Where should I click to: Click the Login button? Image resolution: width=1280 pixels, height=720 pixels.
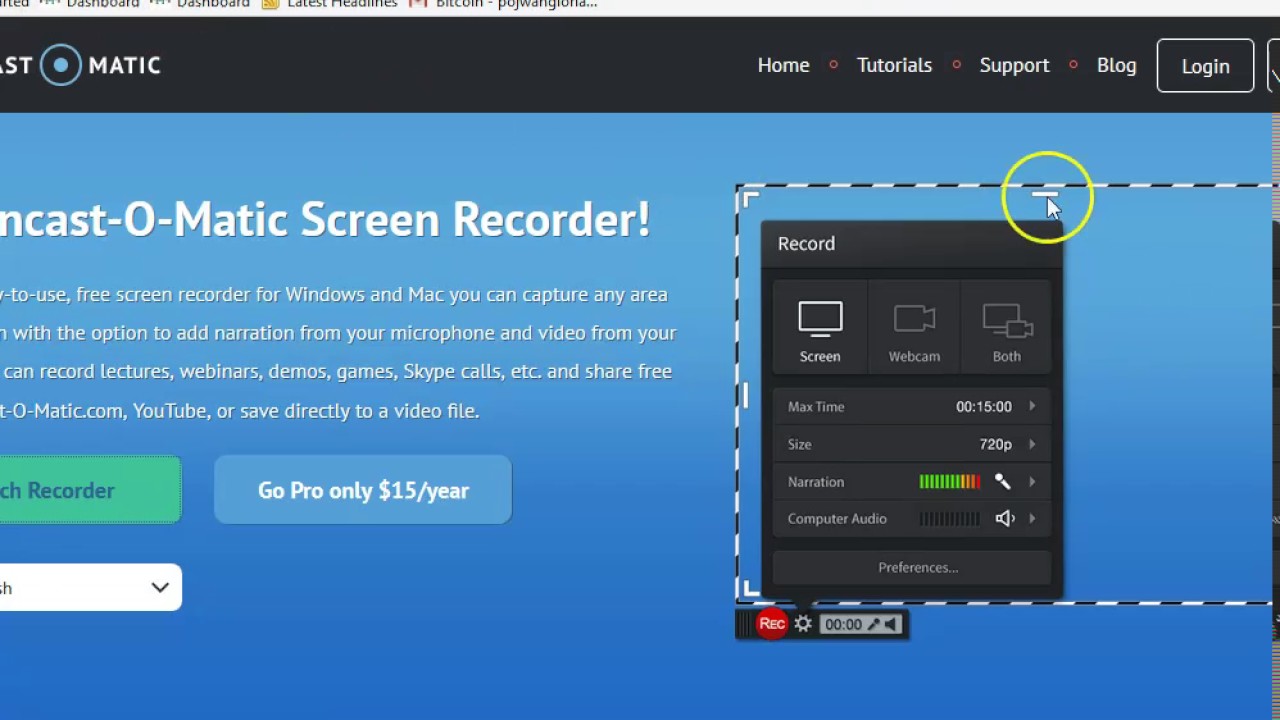pos(1205,66)
